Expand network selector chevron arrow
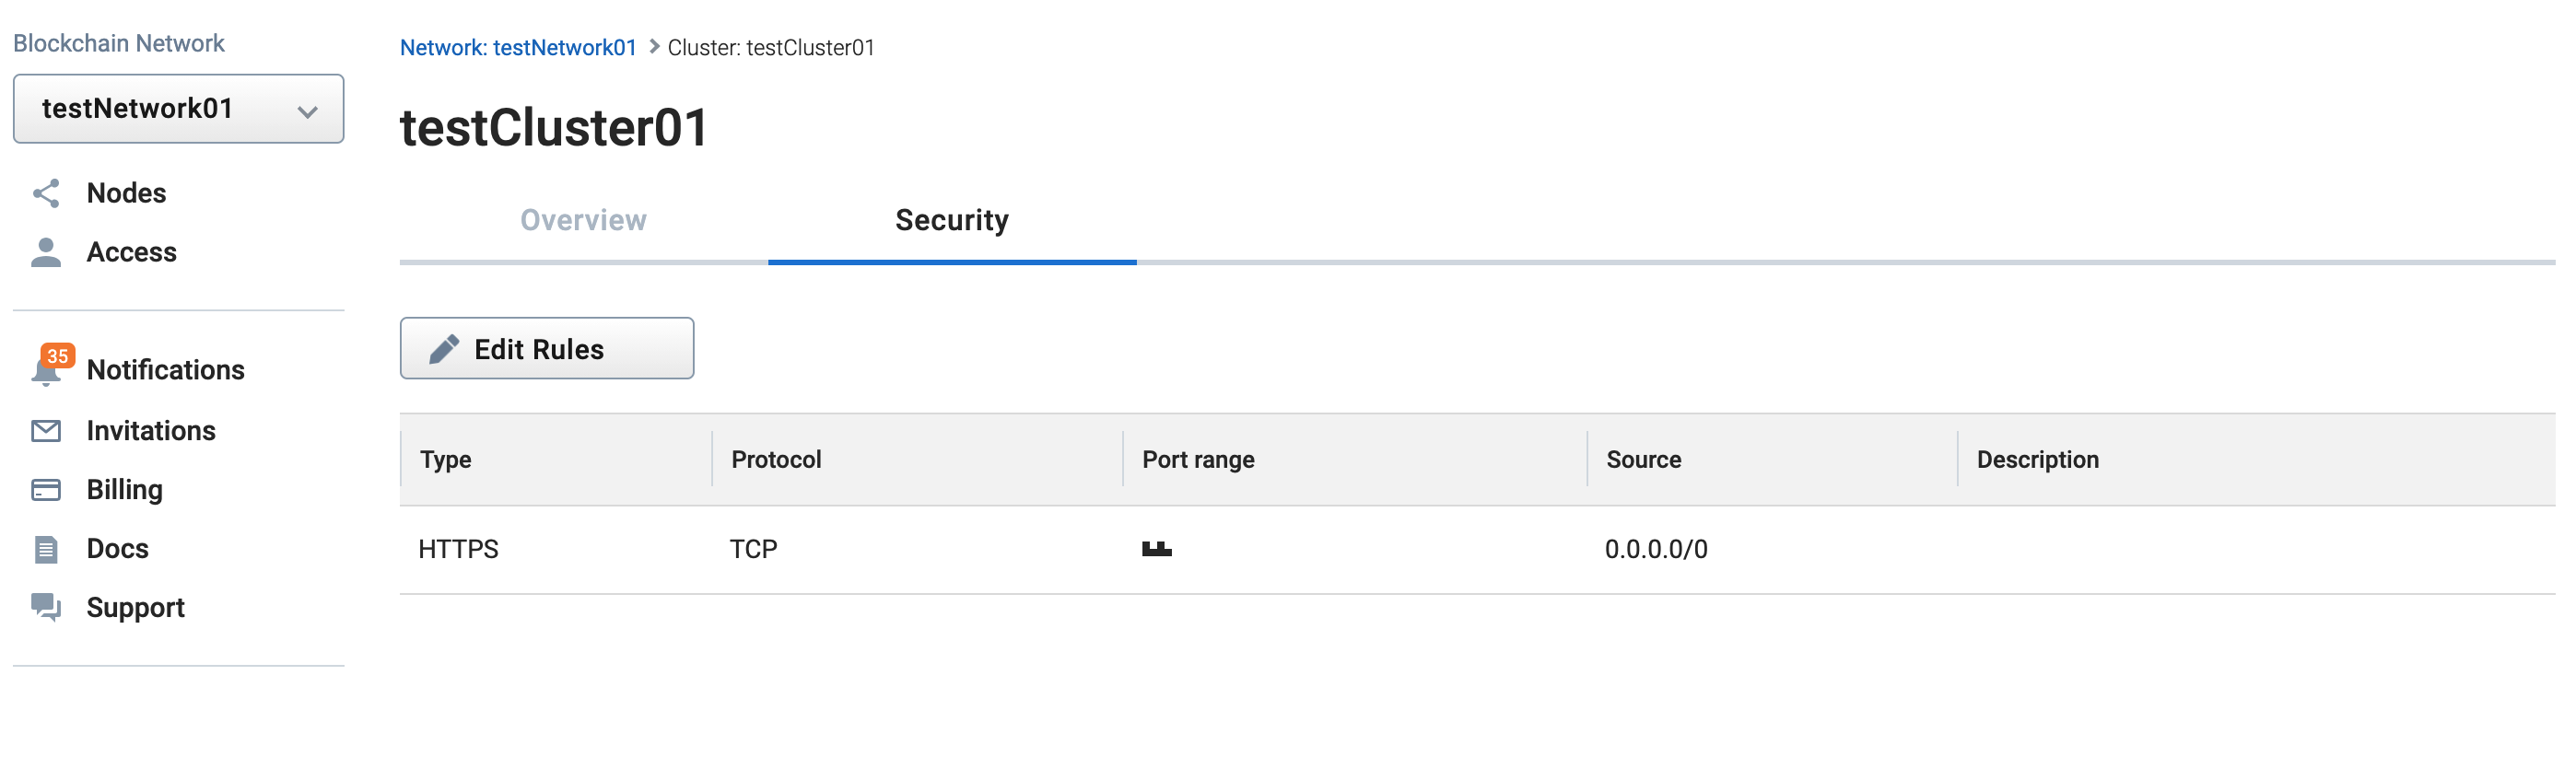Screen dimensions: 2576x757 pos(308,111)
